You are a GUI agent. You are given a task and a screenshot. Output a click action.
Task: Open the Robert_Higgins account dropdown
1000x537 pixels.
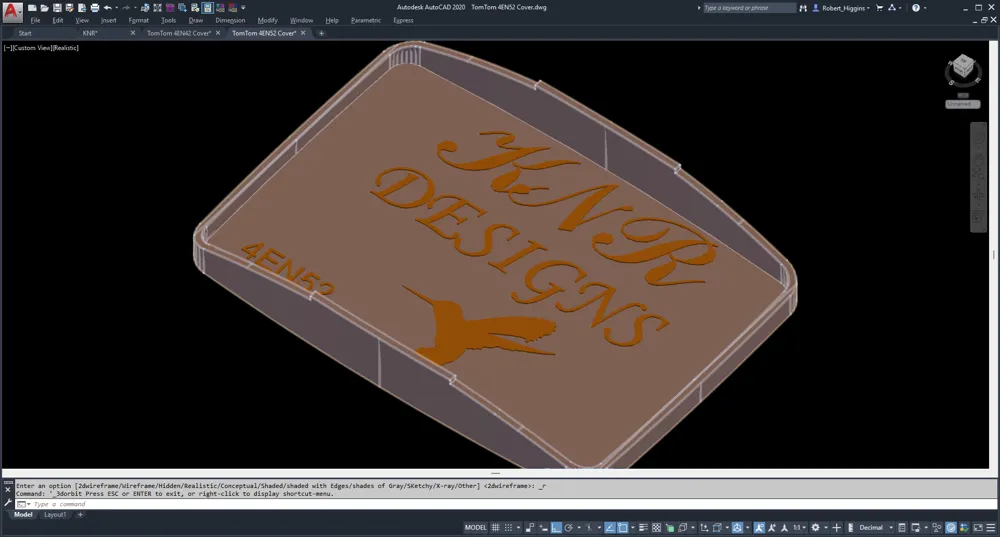tap(842, 8)
